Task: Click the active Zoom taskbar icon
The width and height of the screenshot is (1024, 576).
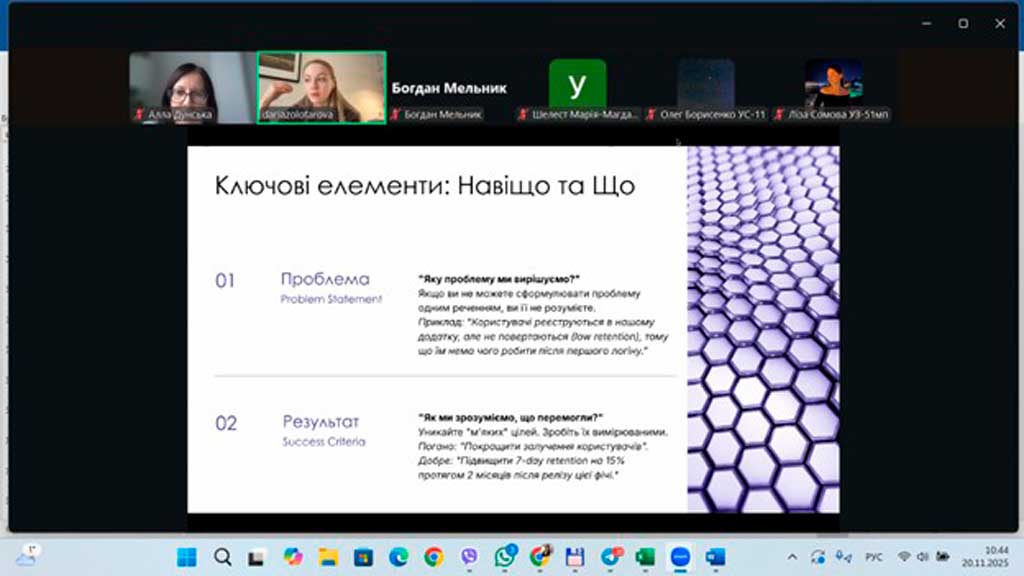Action: click(x=680, y=556)
